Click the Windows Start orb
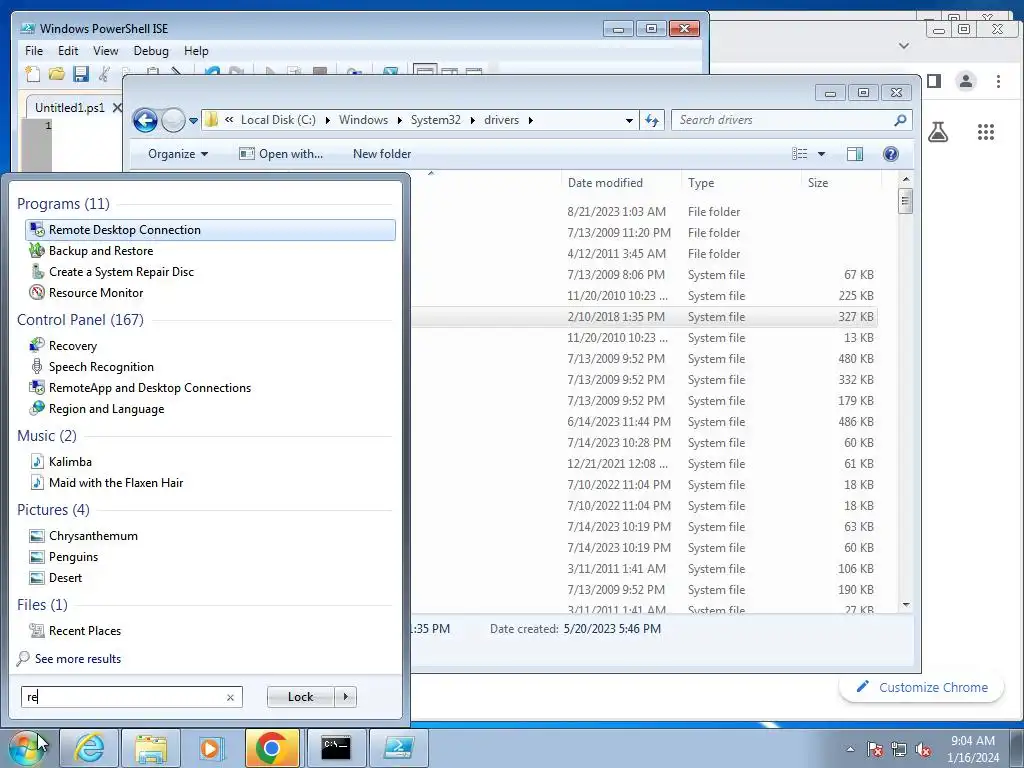Image resolution: width=1024 pixels, height=768 pixels. [x=27, y=748]
